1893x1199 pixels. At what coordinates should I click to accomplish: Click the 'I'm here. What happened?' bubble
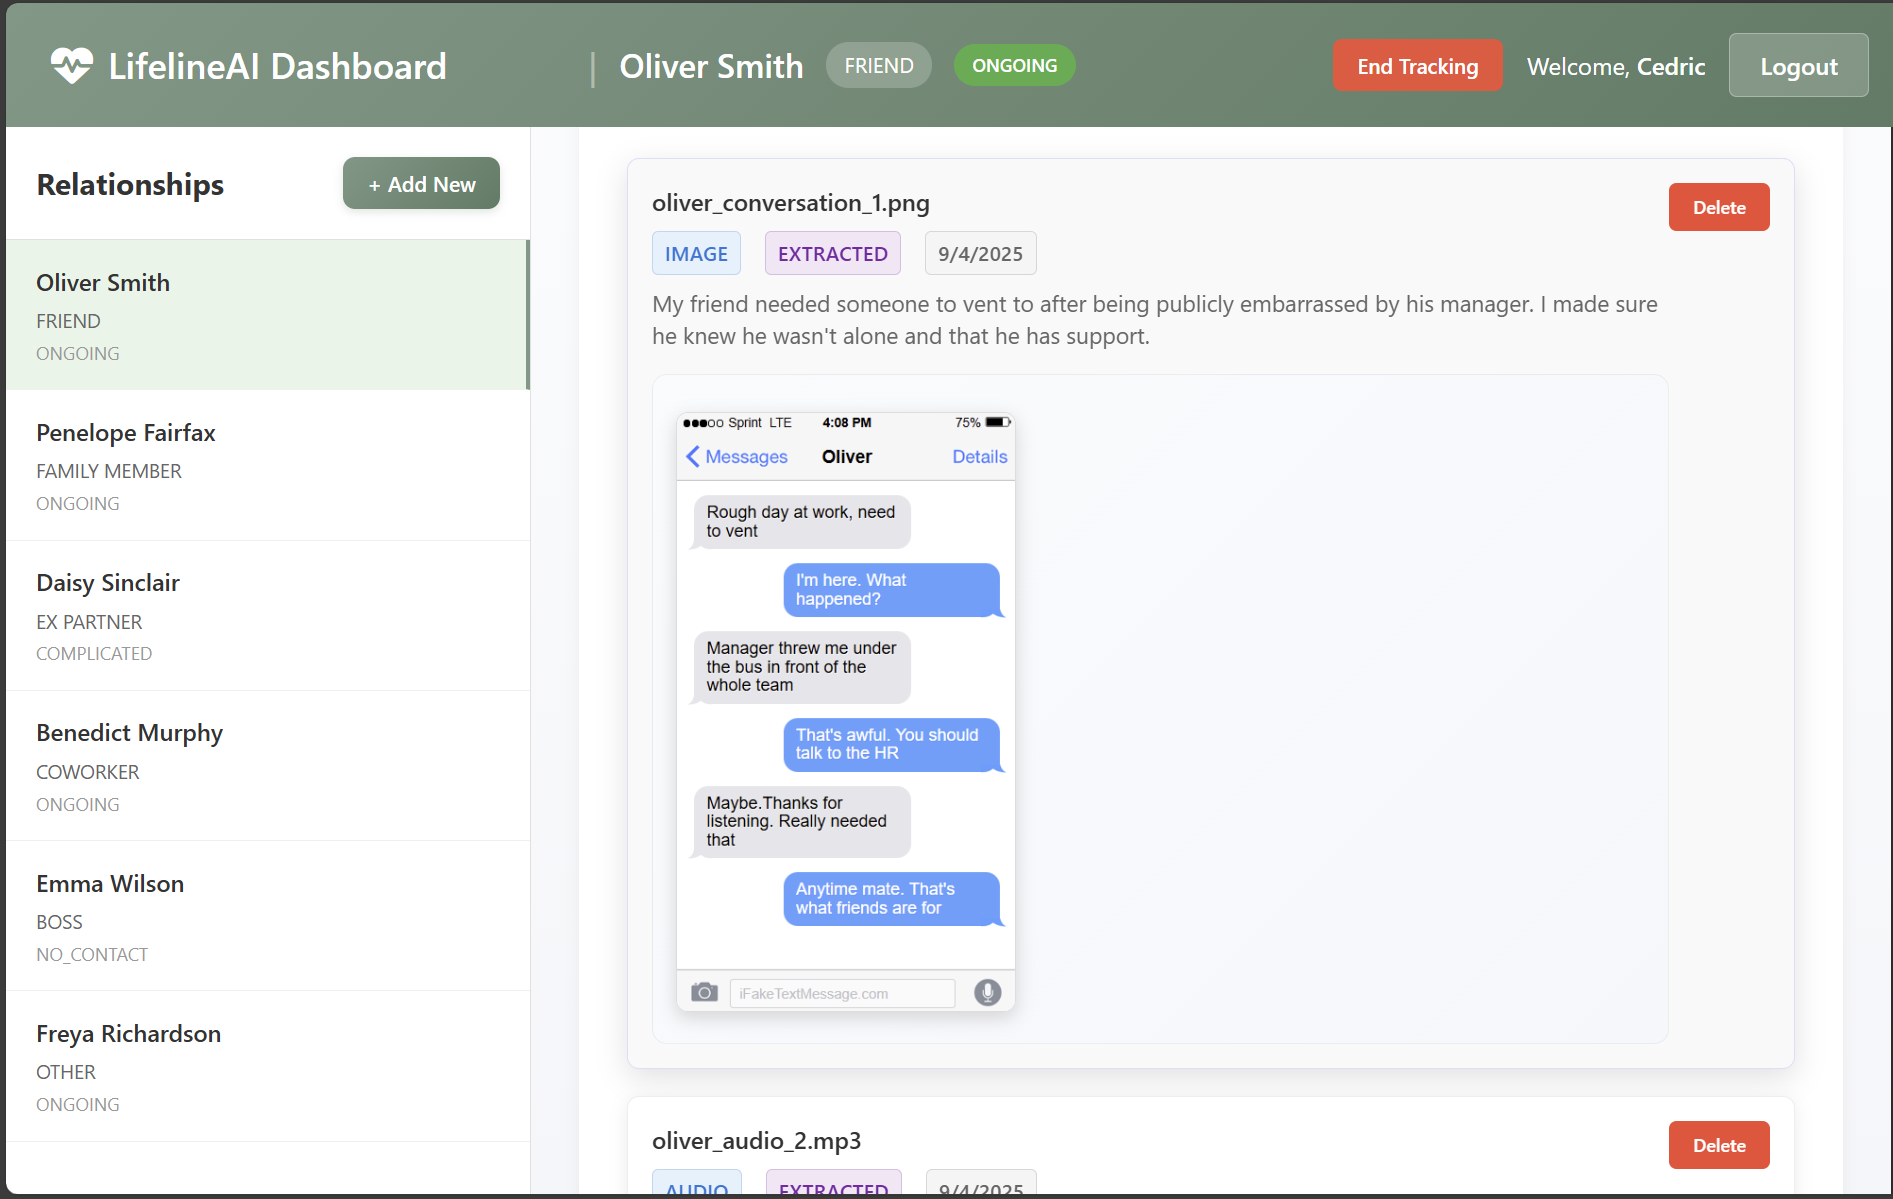(x=891, y=590)
